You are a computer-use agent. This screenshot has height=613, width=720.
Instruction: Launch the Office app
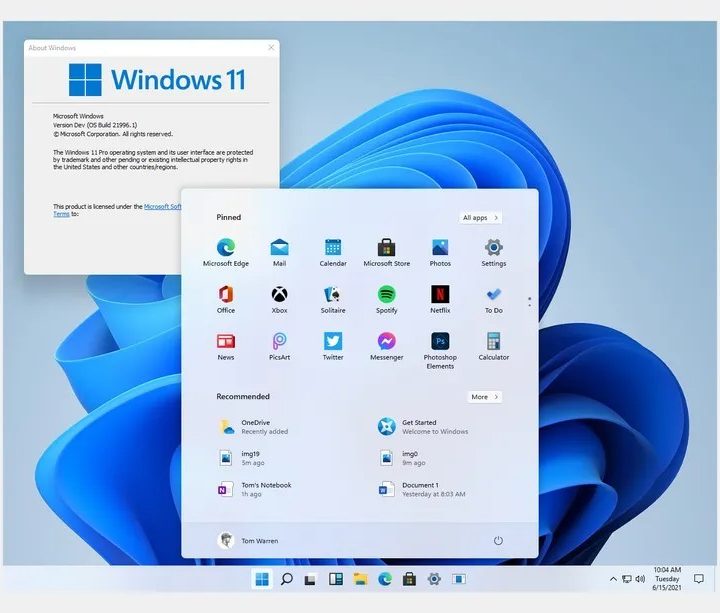coord(225,299)
